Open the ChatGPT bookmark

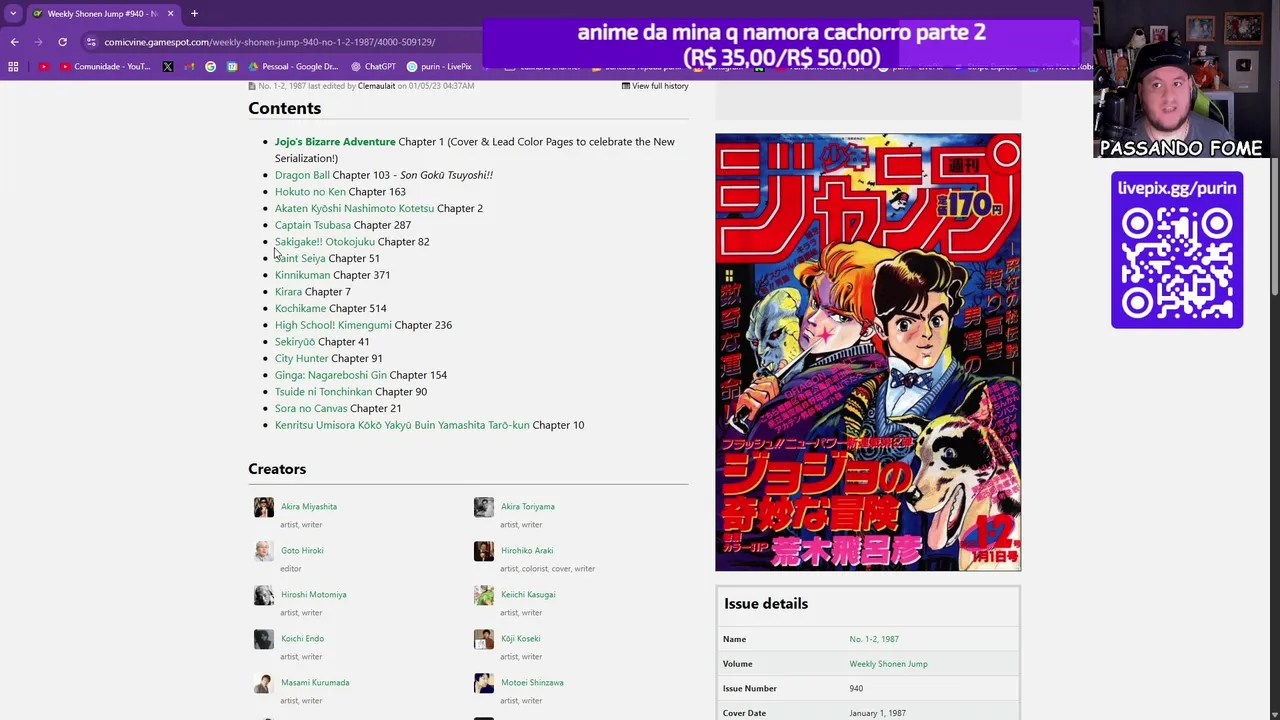click(x=373, y=67)
